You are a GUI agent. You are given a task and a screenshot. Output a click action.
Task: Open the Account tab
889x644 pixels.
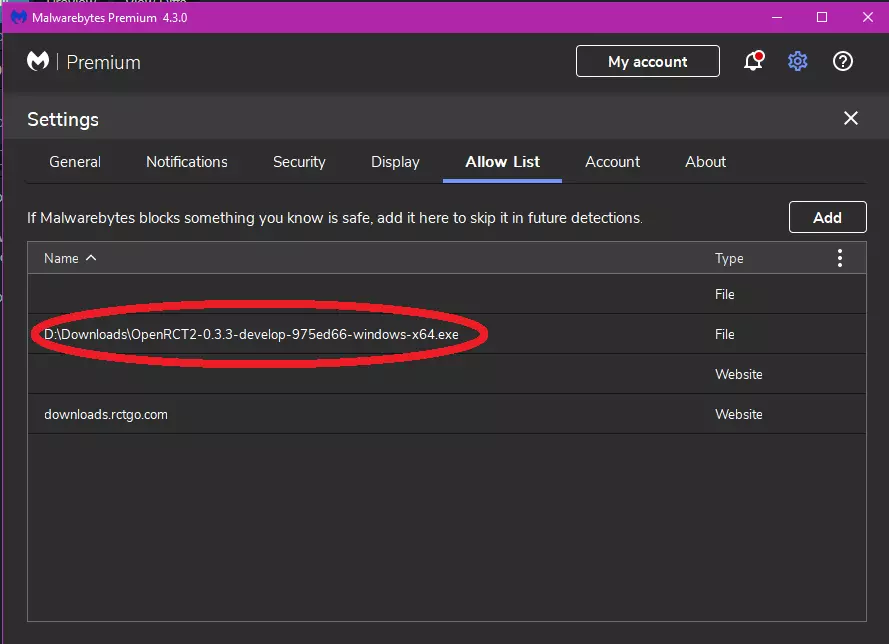pos(612,162)
